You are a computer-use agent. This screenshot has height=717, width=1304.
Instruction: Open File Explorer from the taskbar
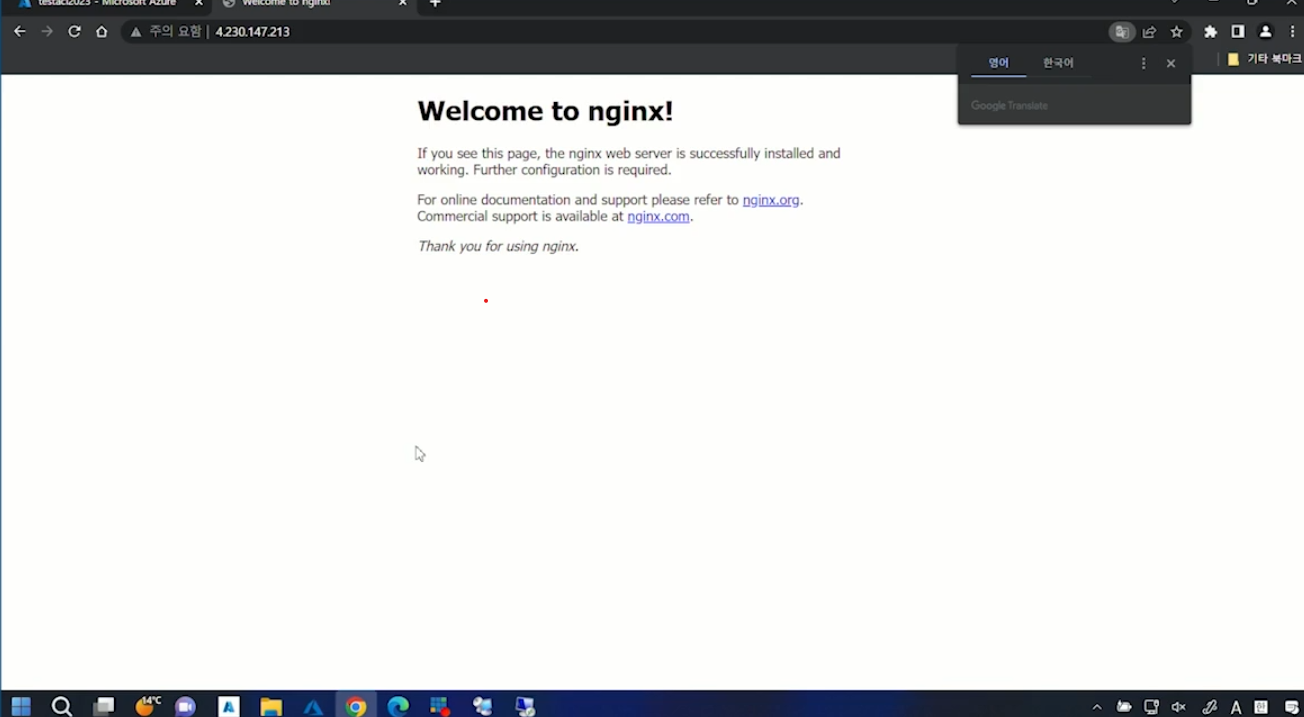[271, 706]
